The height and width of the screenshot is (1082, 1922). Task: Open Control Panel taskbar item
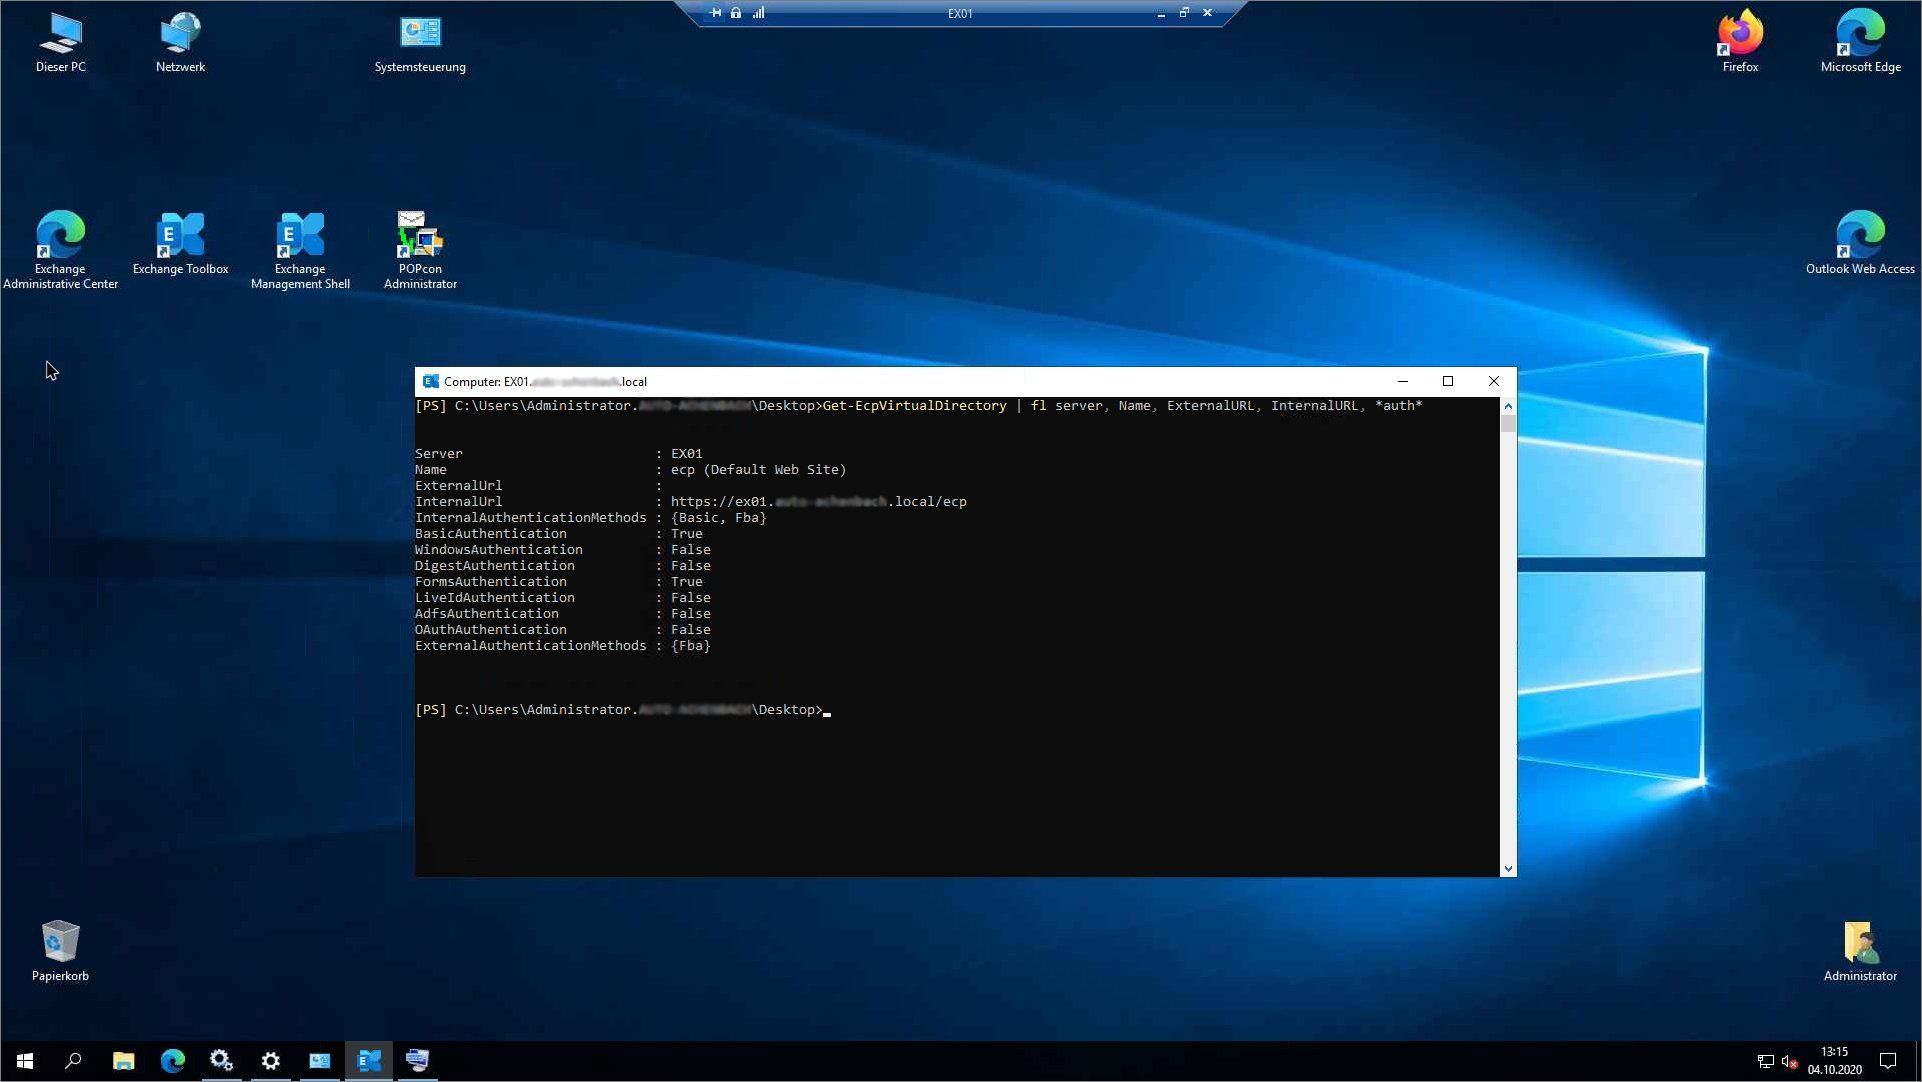click(319, 1060)
